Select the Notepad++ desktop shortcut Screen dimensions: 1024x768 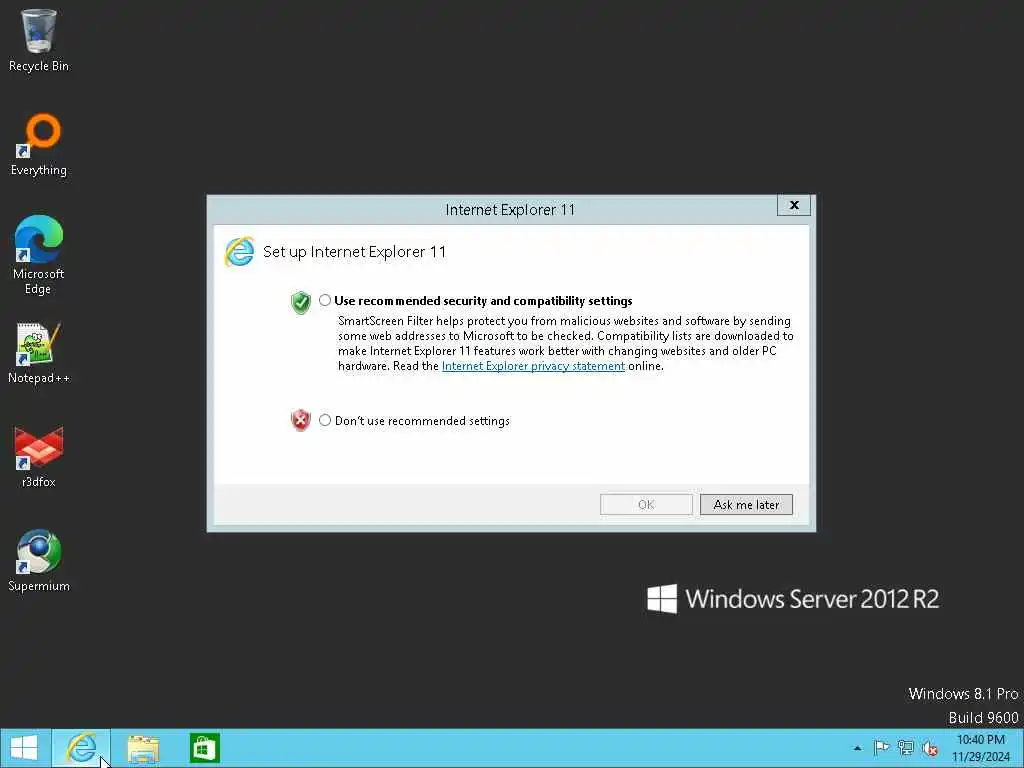[x=39, y=353]
